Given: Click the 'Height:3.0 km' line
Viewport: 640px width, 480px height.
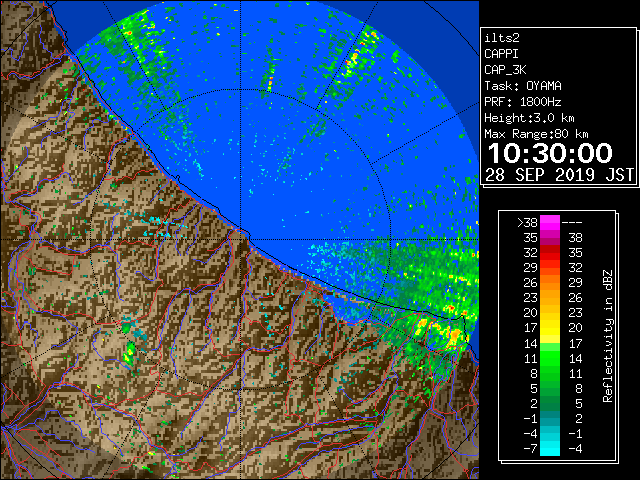Looking at the screenshot, I should [x=529, y=118].
